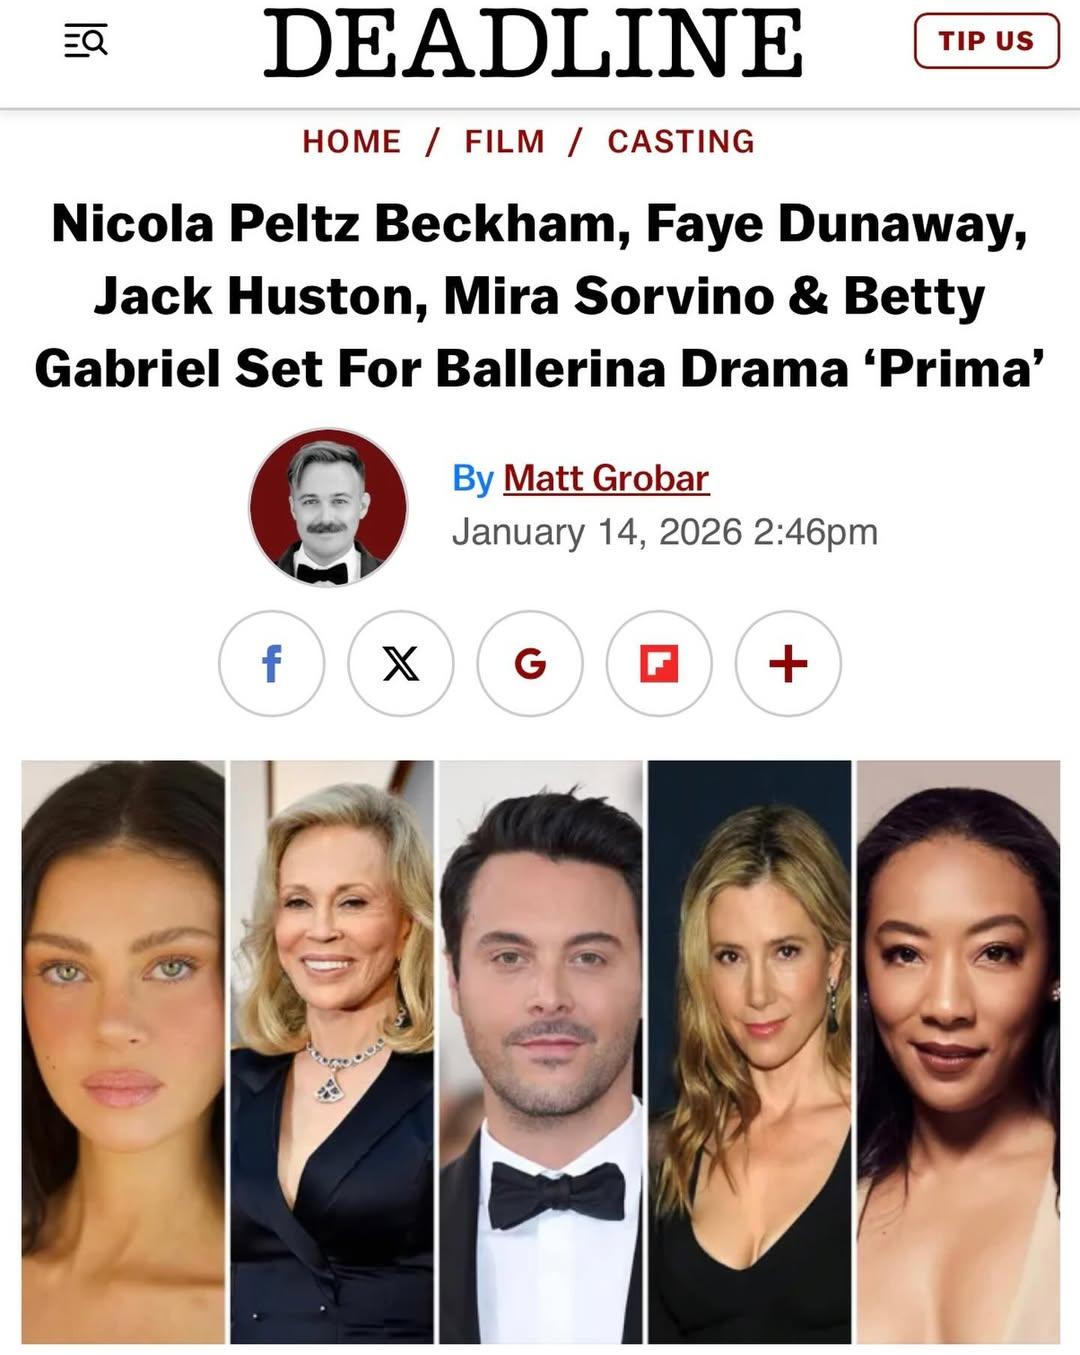Click the January 14, 2026 publication date
Viewport: 1080px width, 1355px height.
(x=597, y=532)
